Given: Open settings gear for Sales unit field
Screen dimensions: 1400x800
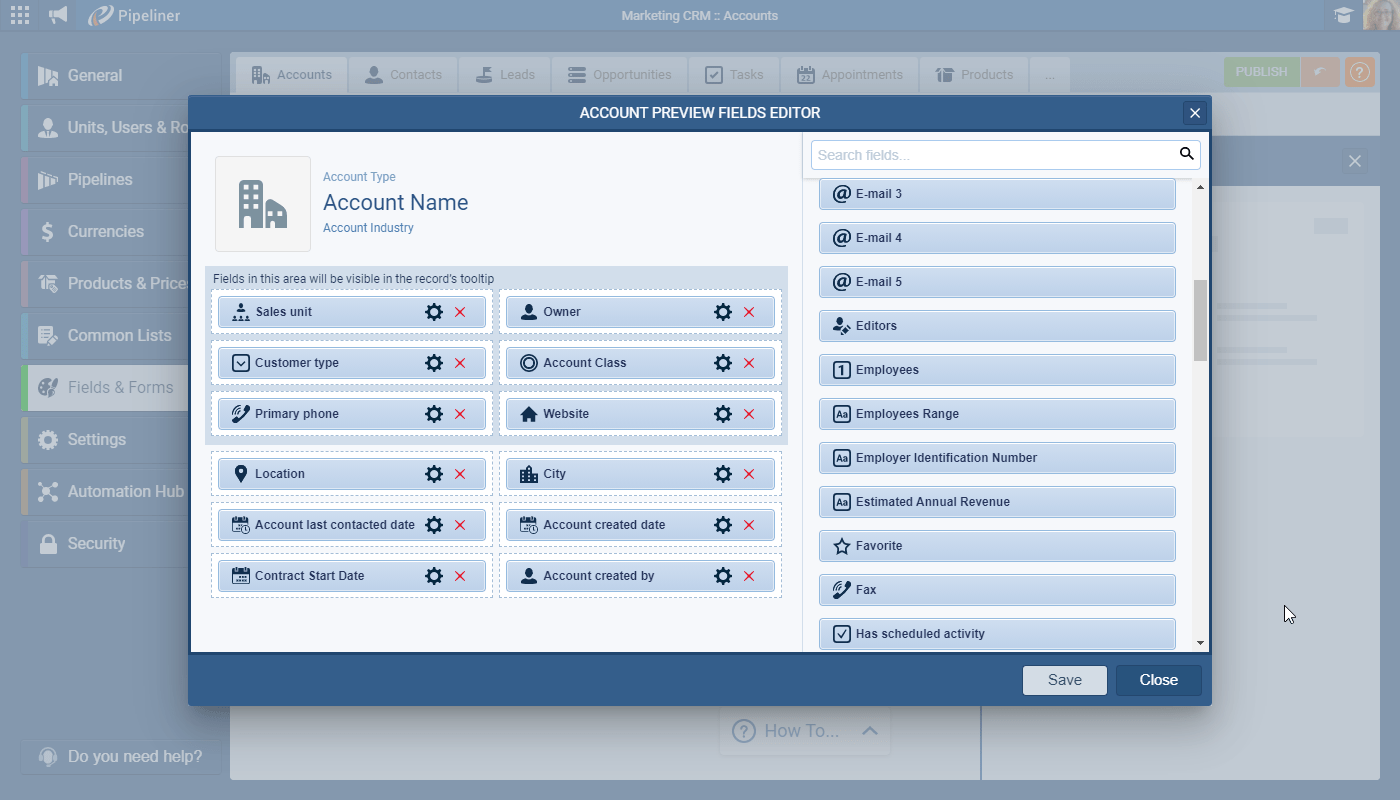Looking at the screenshot, I should click(434, 312).
